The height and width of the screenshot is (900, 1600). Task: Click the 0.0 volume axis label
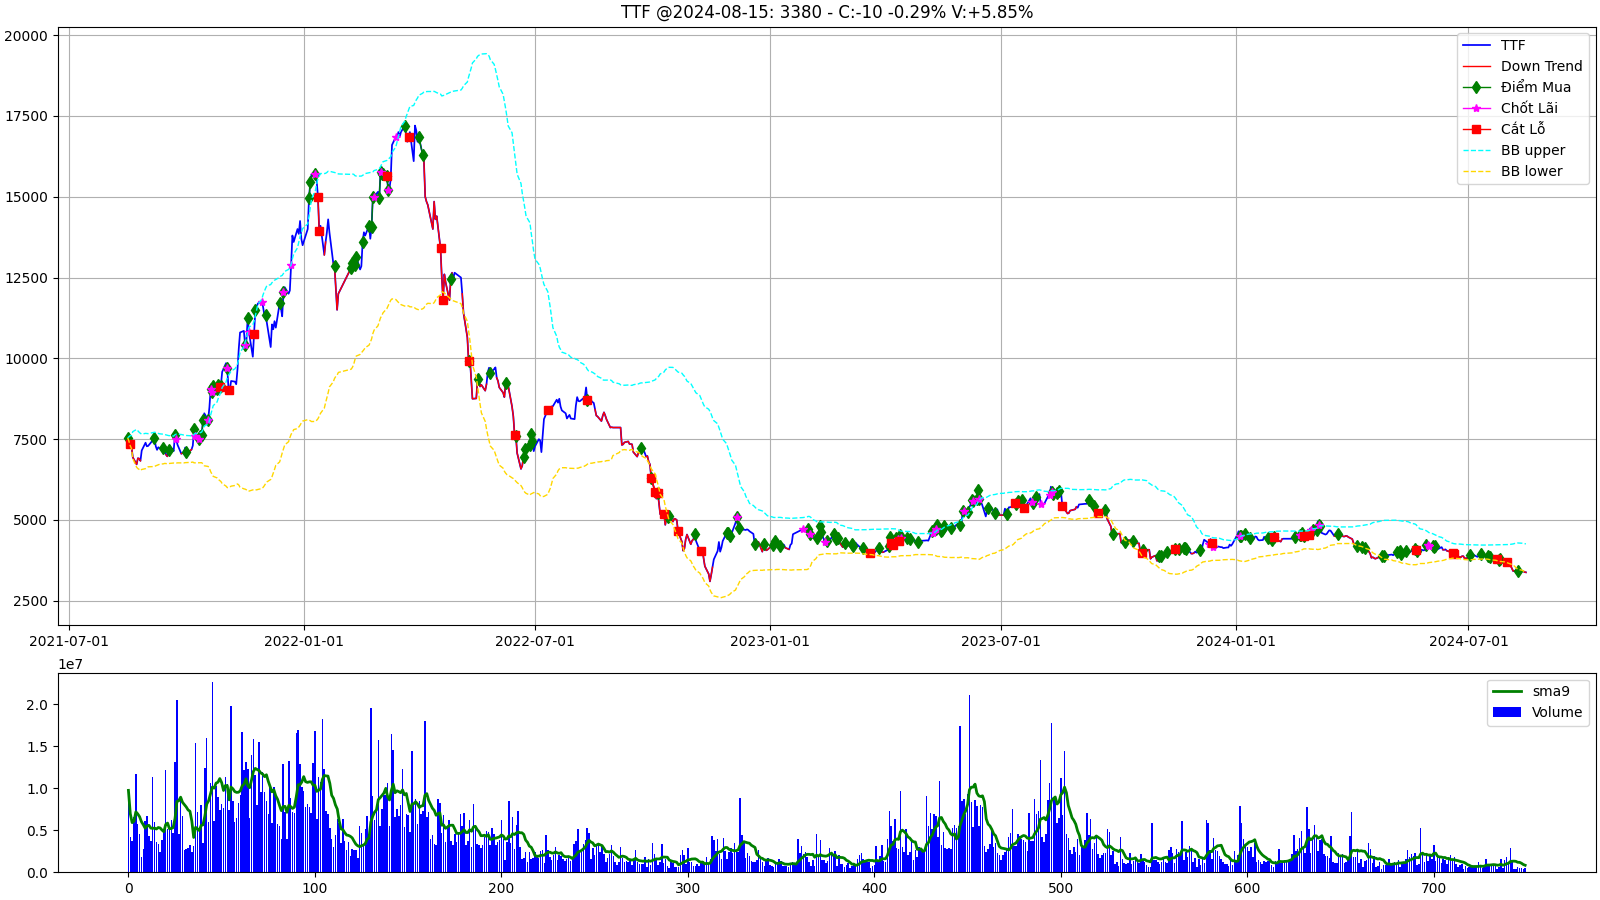(x=37, y=873)
